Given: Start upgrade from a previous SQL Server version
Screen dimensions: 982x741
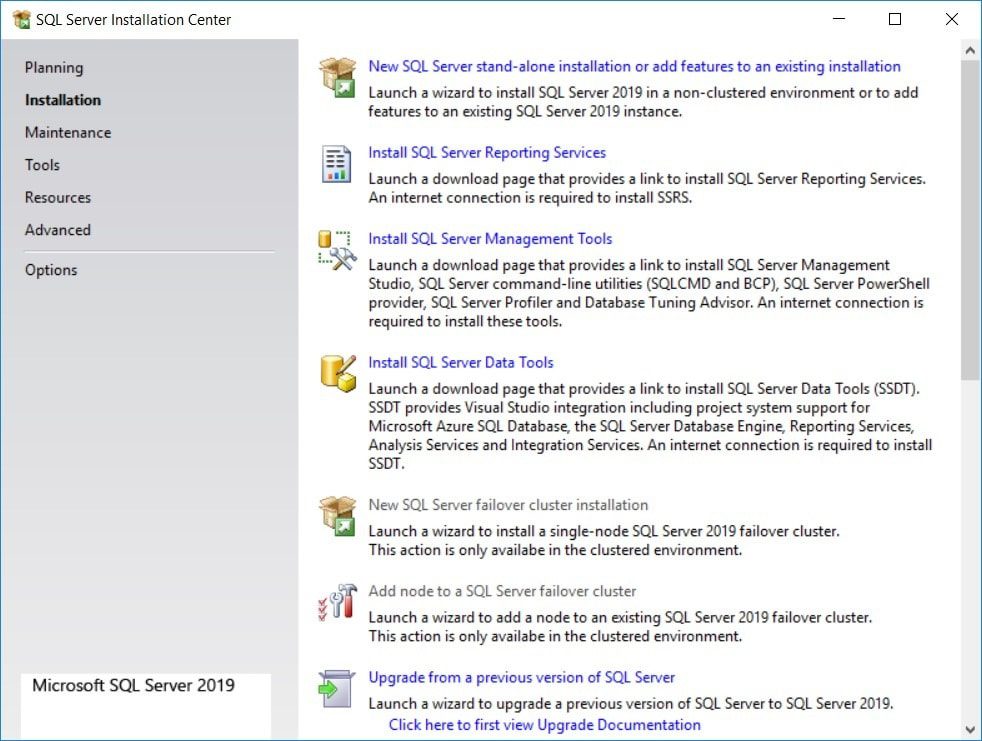Looking at the screenshot, I should pyautogui.click(x=521, y=677).
